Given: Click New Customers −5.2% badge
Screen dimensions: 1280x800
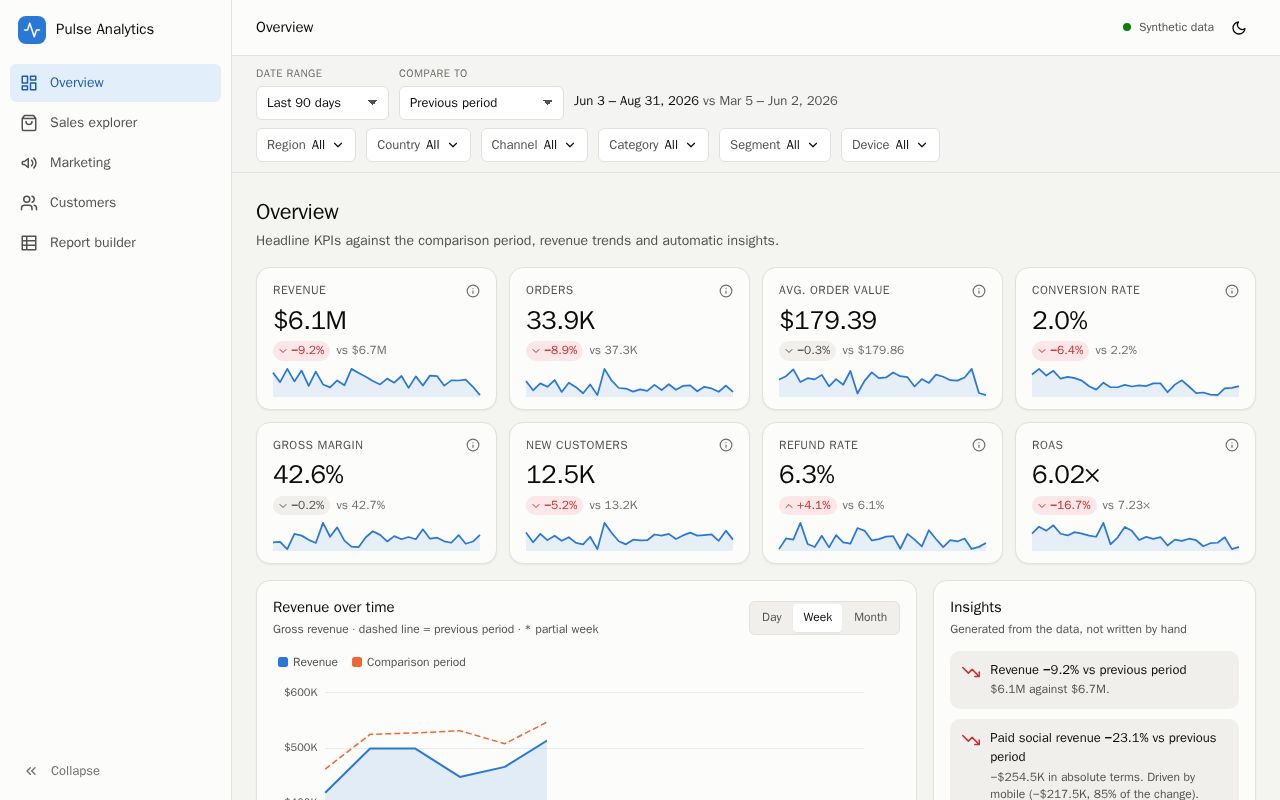Looking at the screenshot, I should pyautogui.click(x=554, y=506).
